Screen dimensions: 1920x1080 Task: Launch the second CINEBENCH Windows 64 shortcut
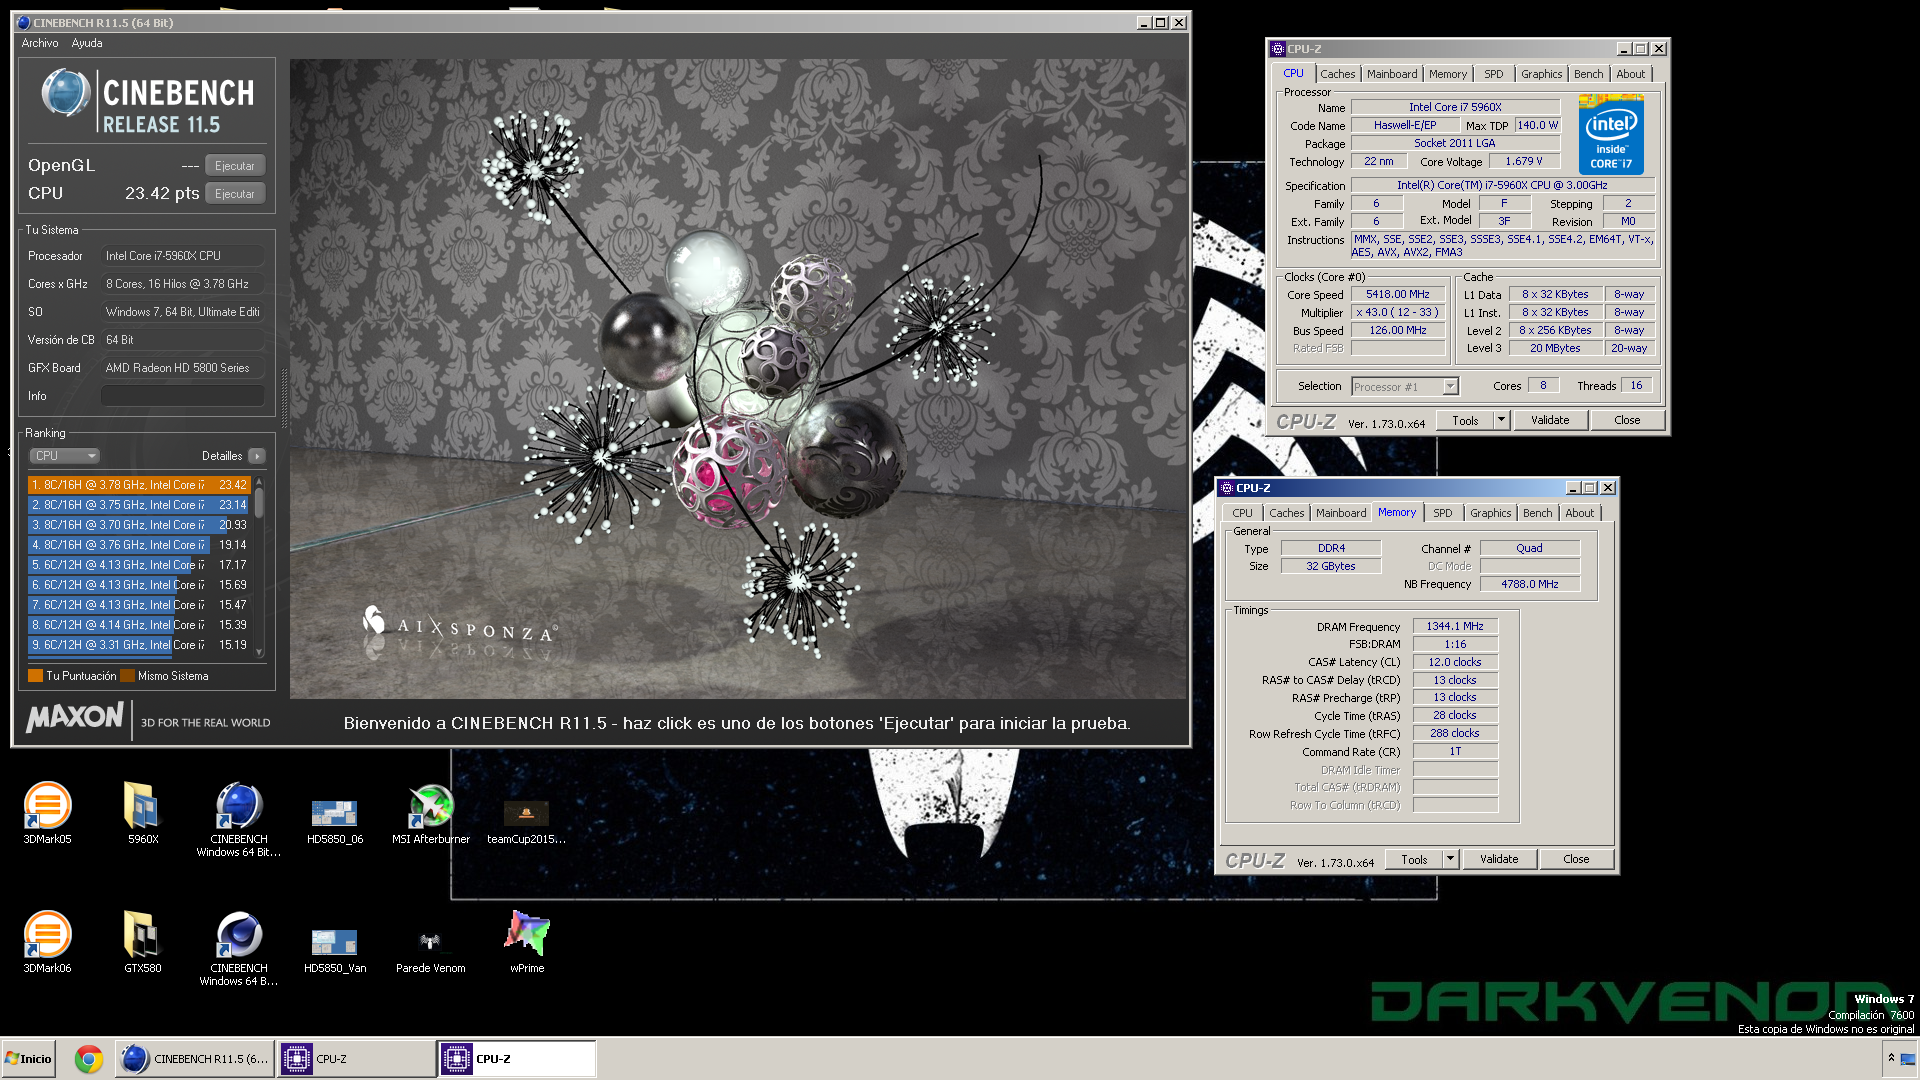(x=239, y=947)
